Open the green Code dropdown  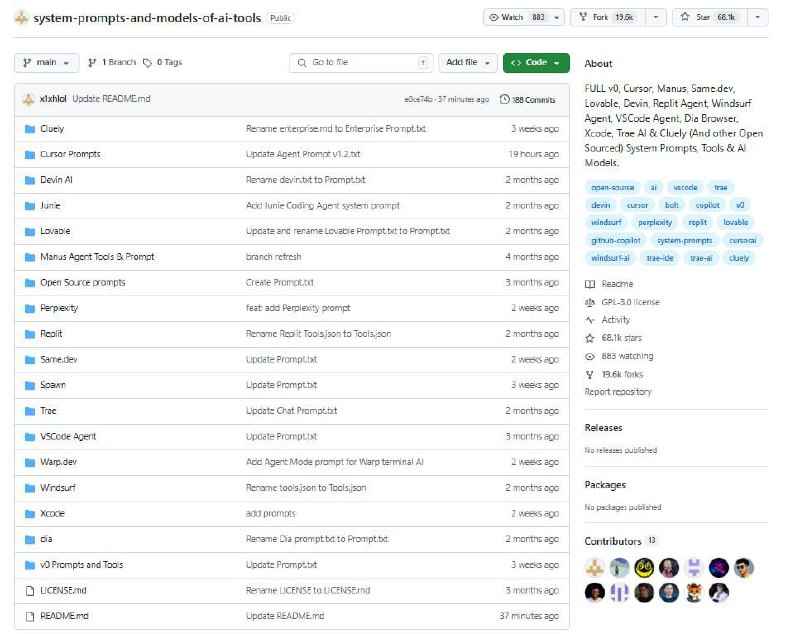536,63
